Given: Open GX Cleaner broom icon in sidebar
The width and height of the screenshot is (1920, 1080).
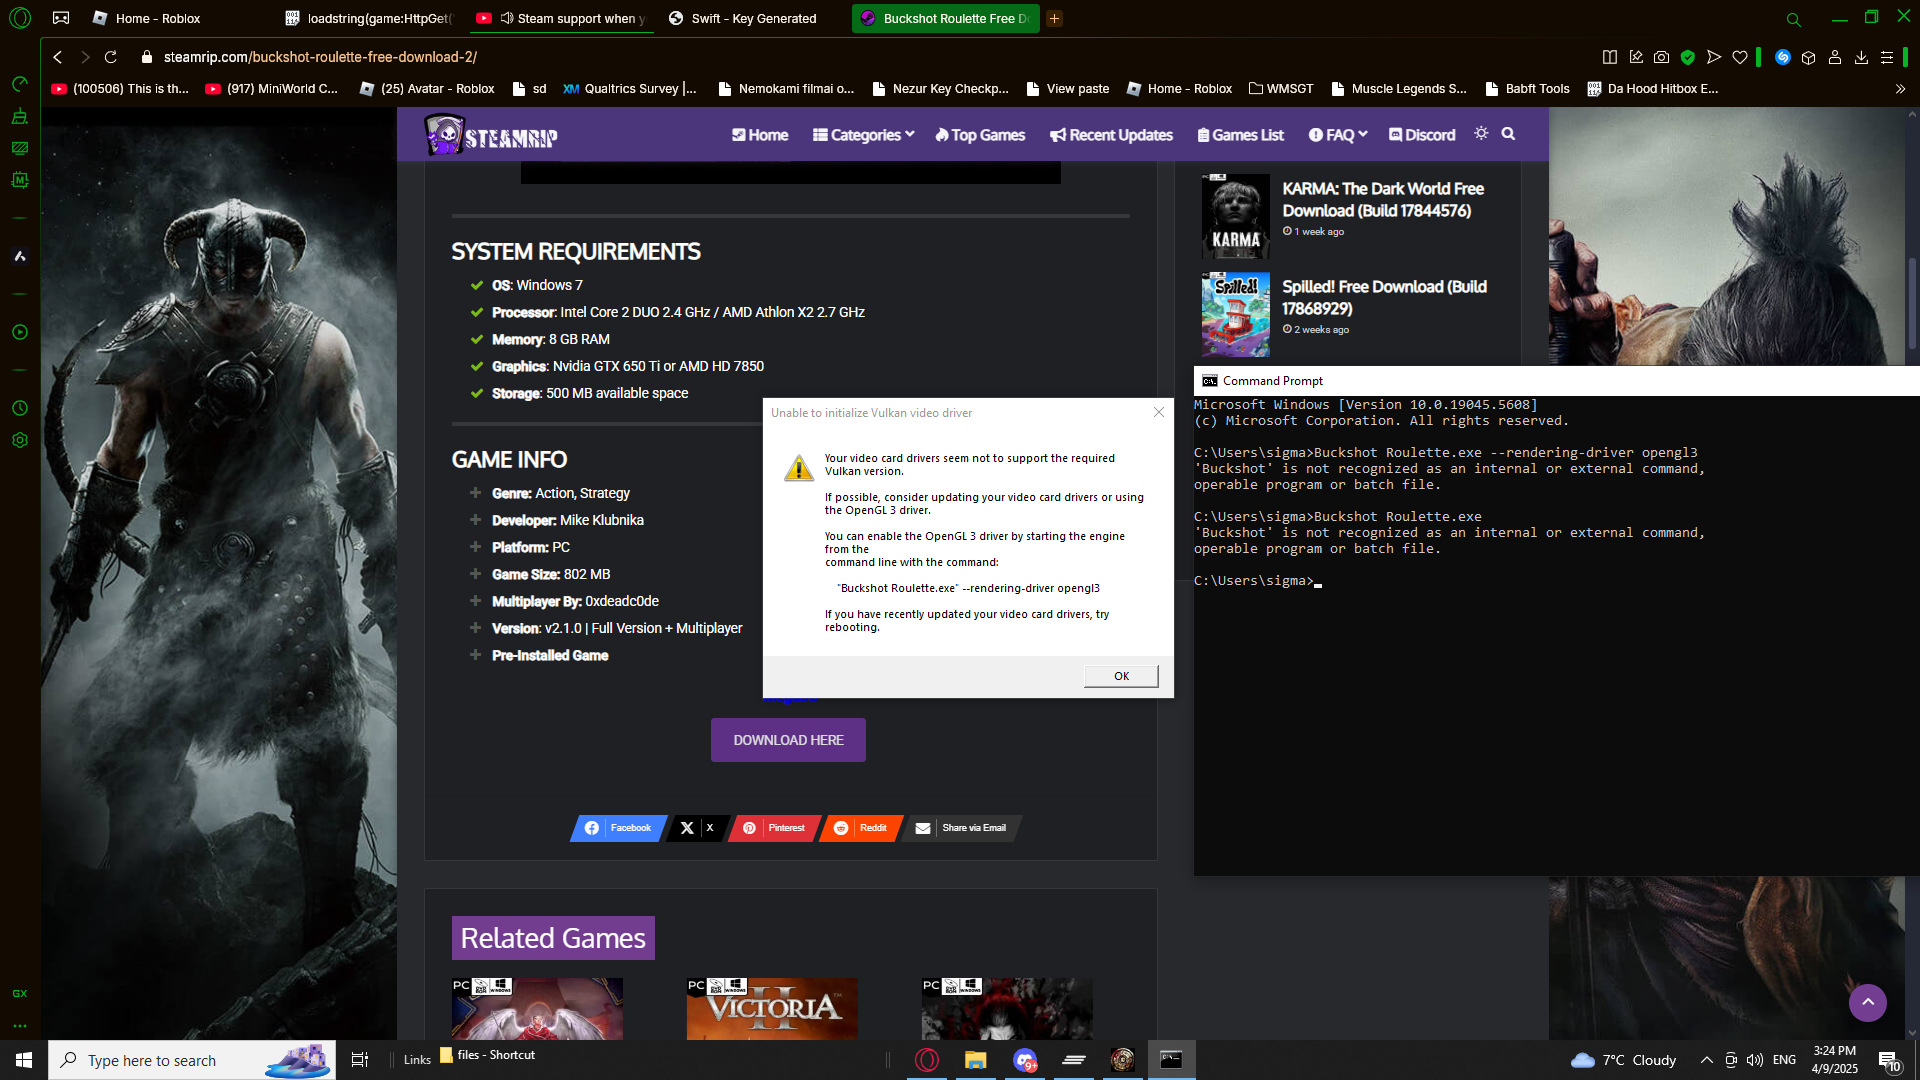Looking at the screenshot, I should coord(20,116).
